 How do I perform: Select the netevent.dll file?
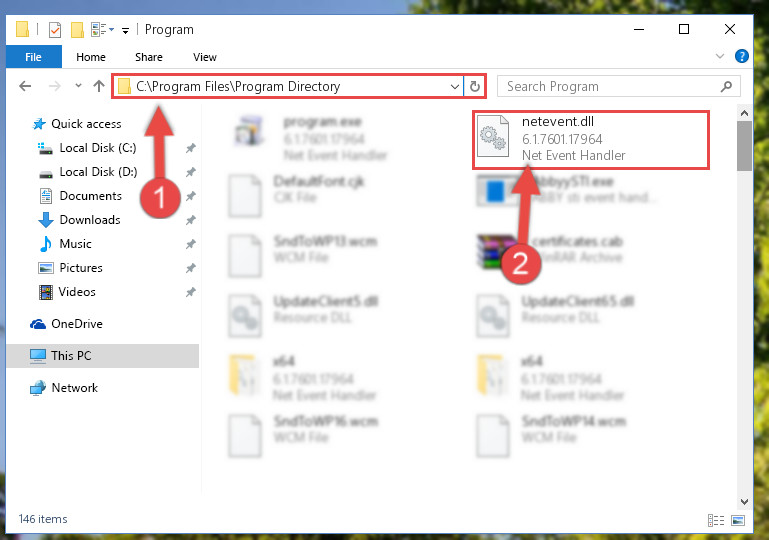pyautogui.click(x=591, y=140)
